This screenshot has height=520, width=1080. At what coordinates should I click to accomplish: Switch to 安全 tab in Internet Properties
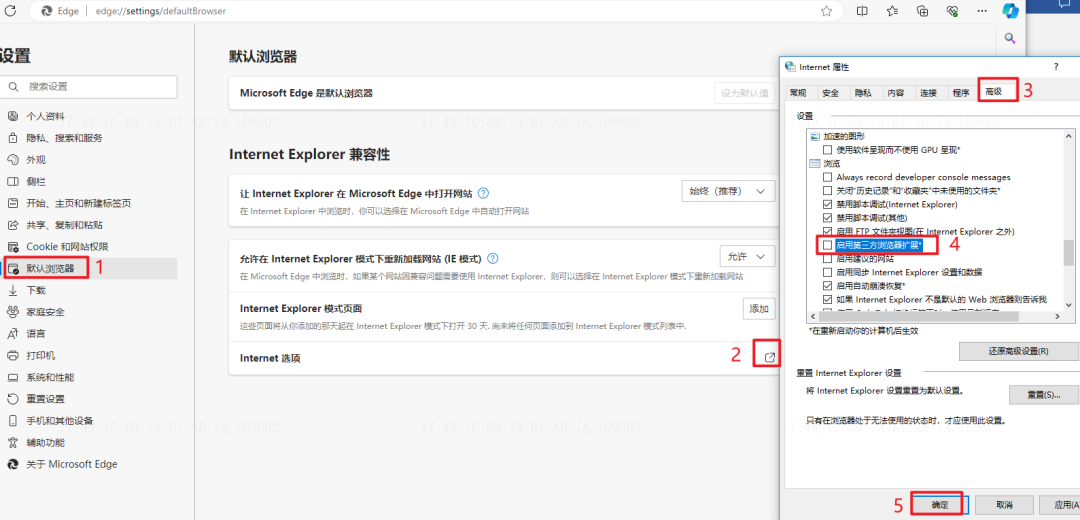click(831, 92)
